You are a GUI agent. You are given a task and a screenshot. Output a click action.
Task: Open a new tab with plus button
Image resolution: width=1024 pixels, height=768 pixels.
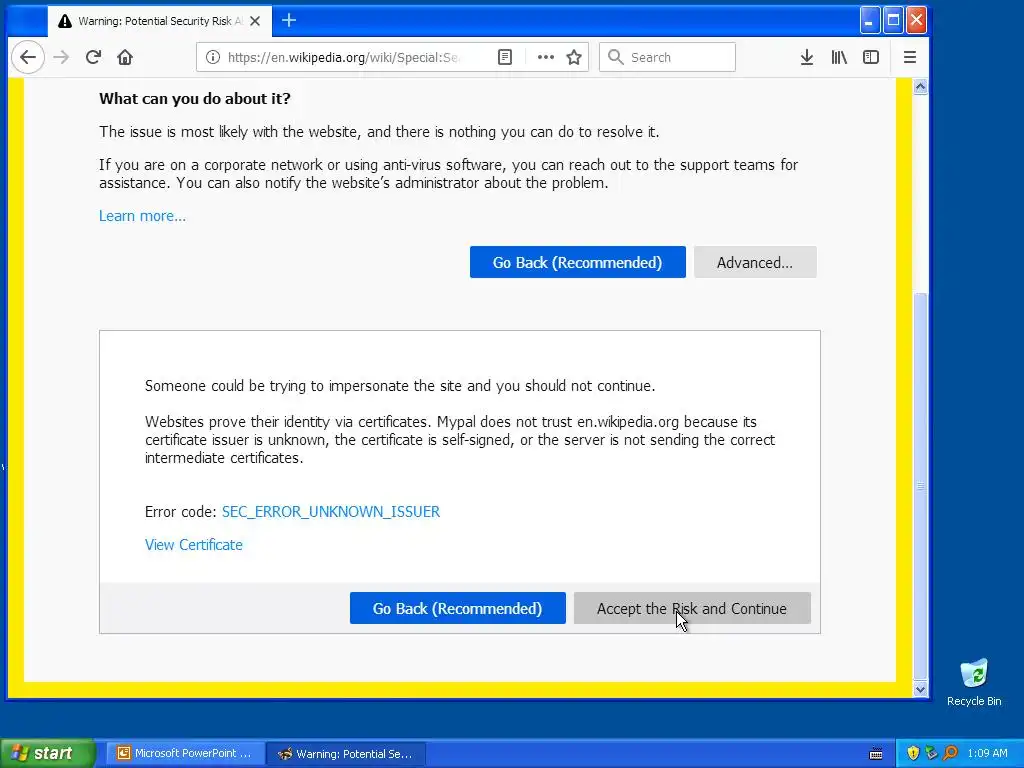(289, 21)
